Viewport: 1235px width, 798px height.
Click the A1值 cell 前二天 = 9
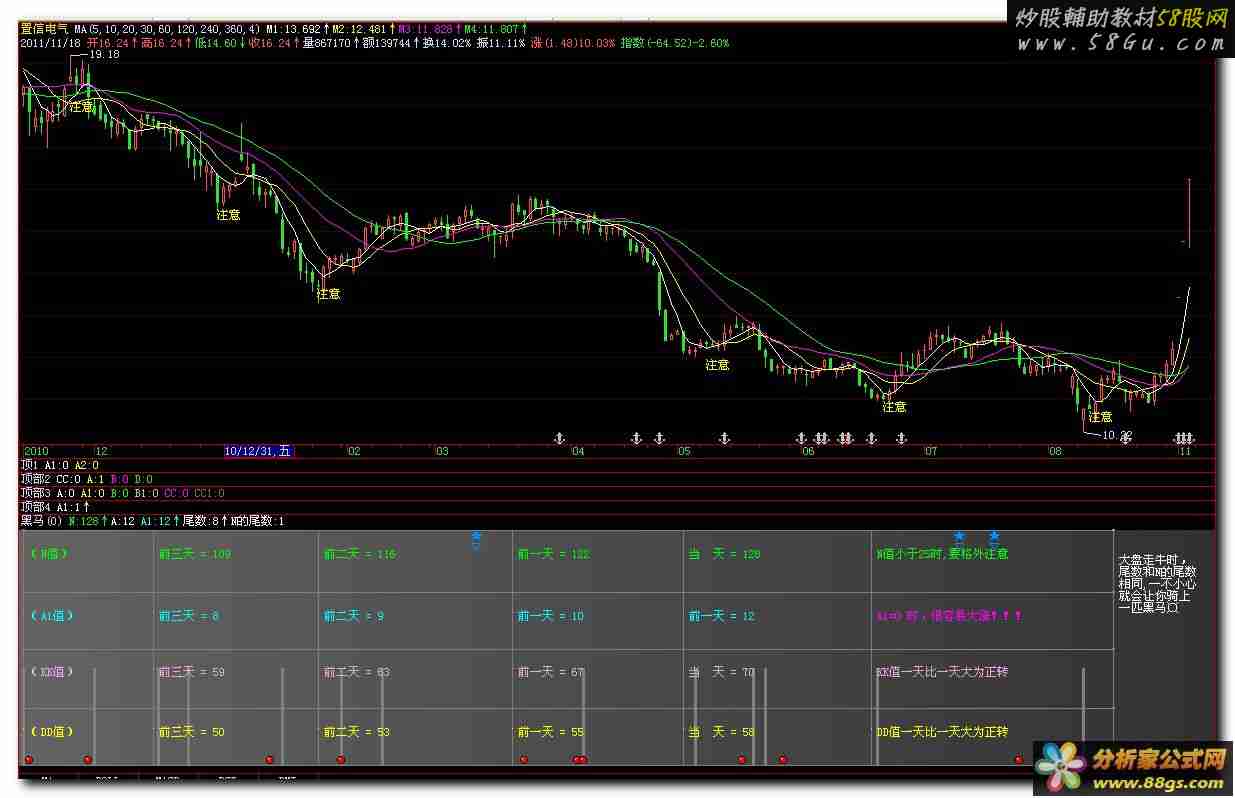point(354,616)
